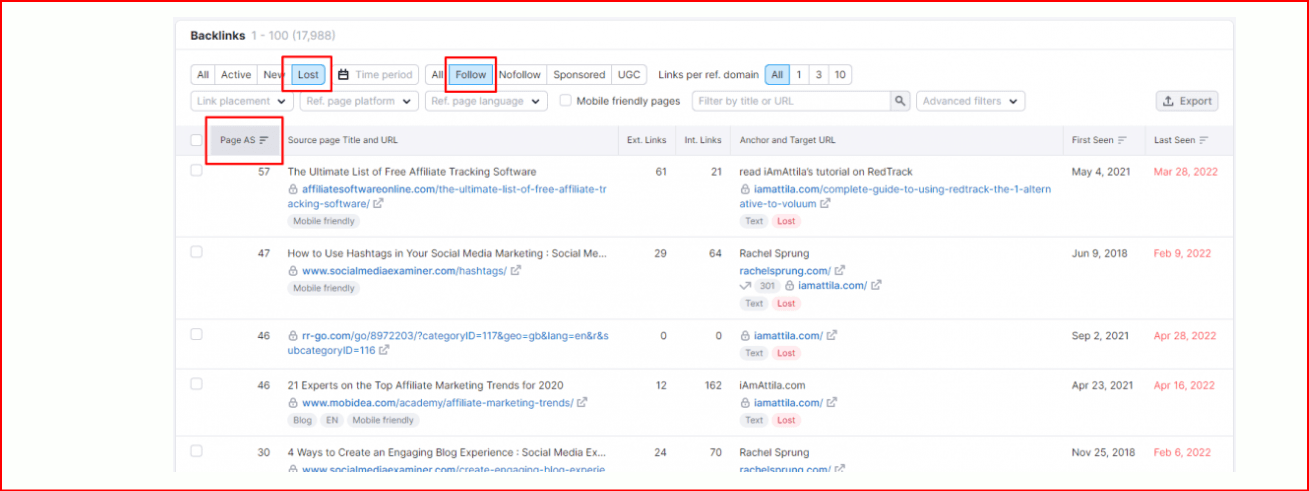1309x491 pixels.
Task: Expand the Advanced filters dropdown
Action: click(972, 101)
